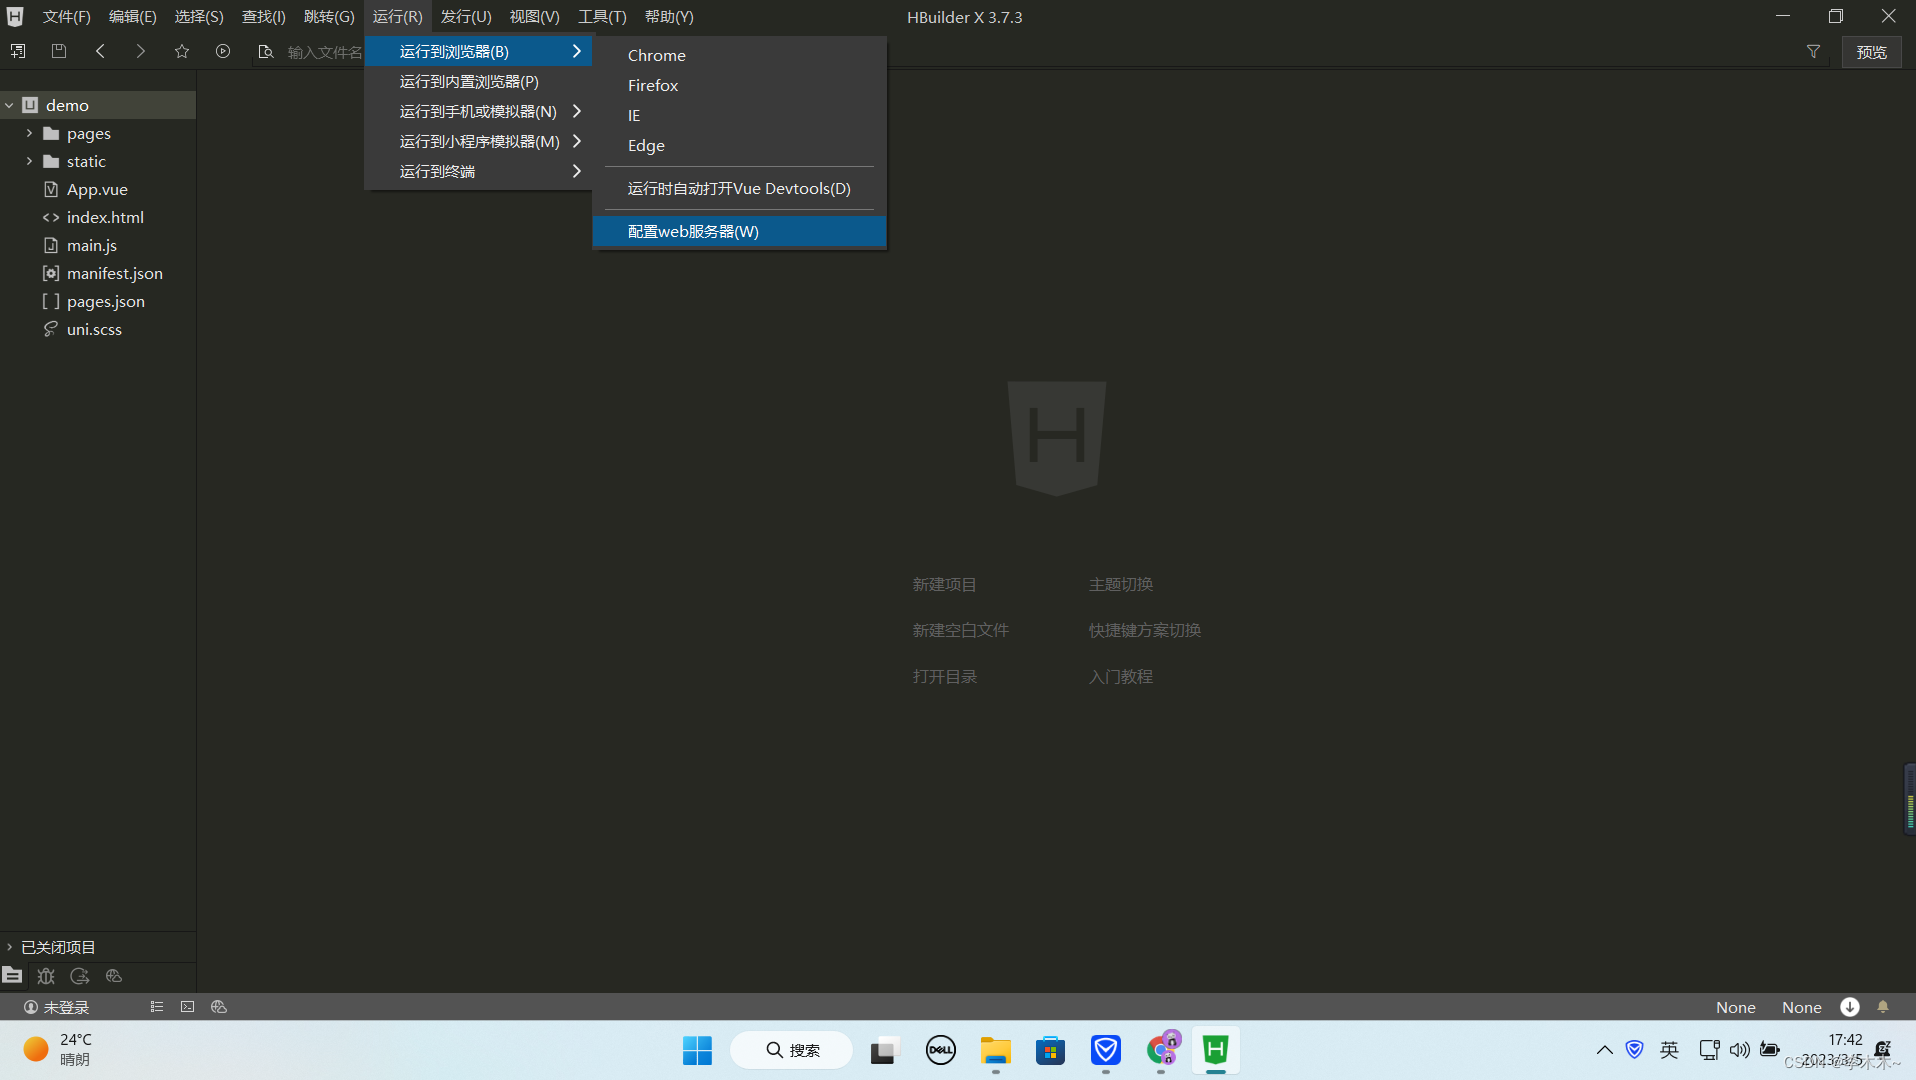Go back using the left arrow icon
This screenshot has height=1080, width=1916.
pyautogui.click(x=100, y=51)
